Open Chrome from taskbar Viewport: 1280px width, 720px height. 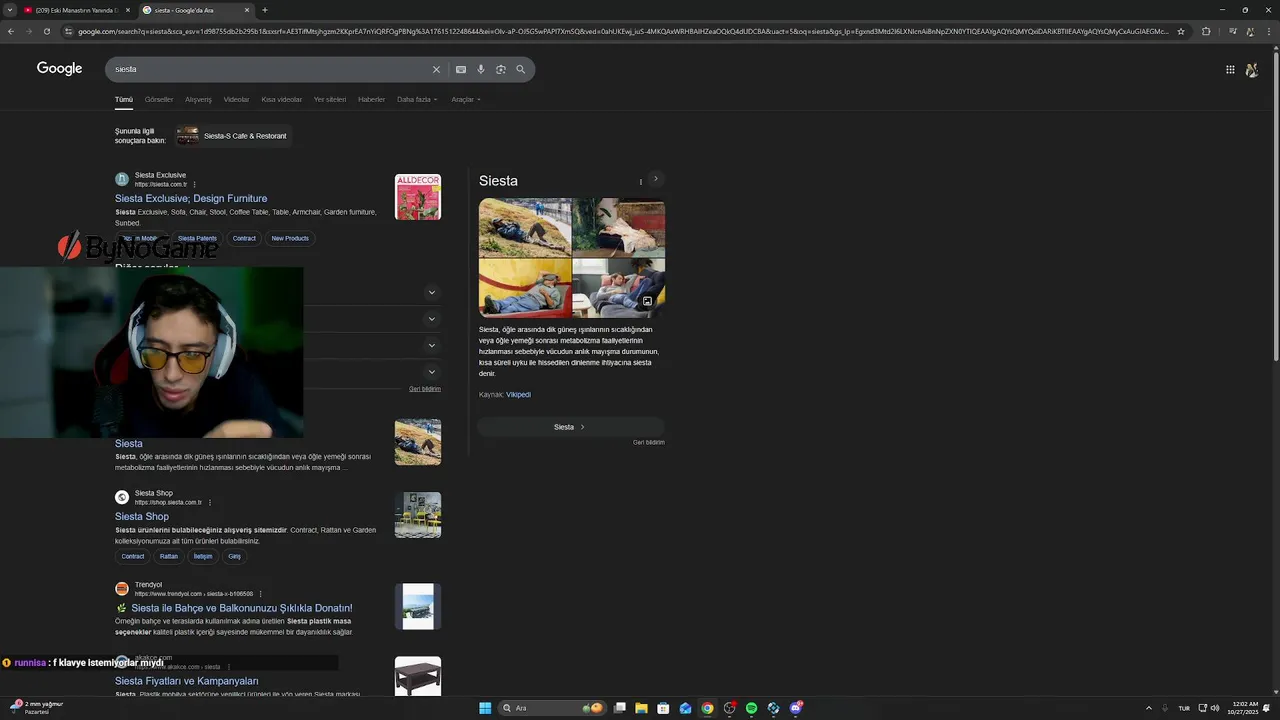pos(707,708)
